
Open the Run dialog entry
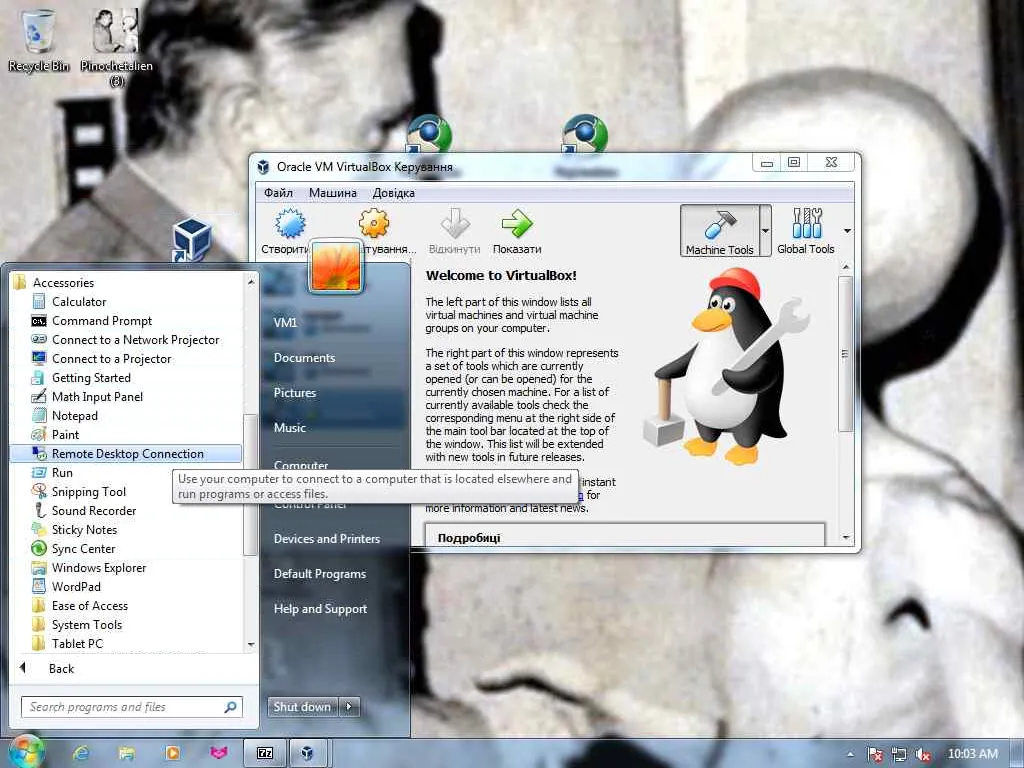pos(63,472)
